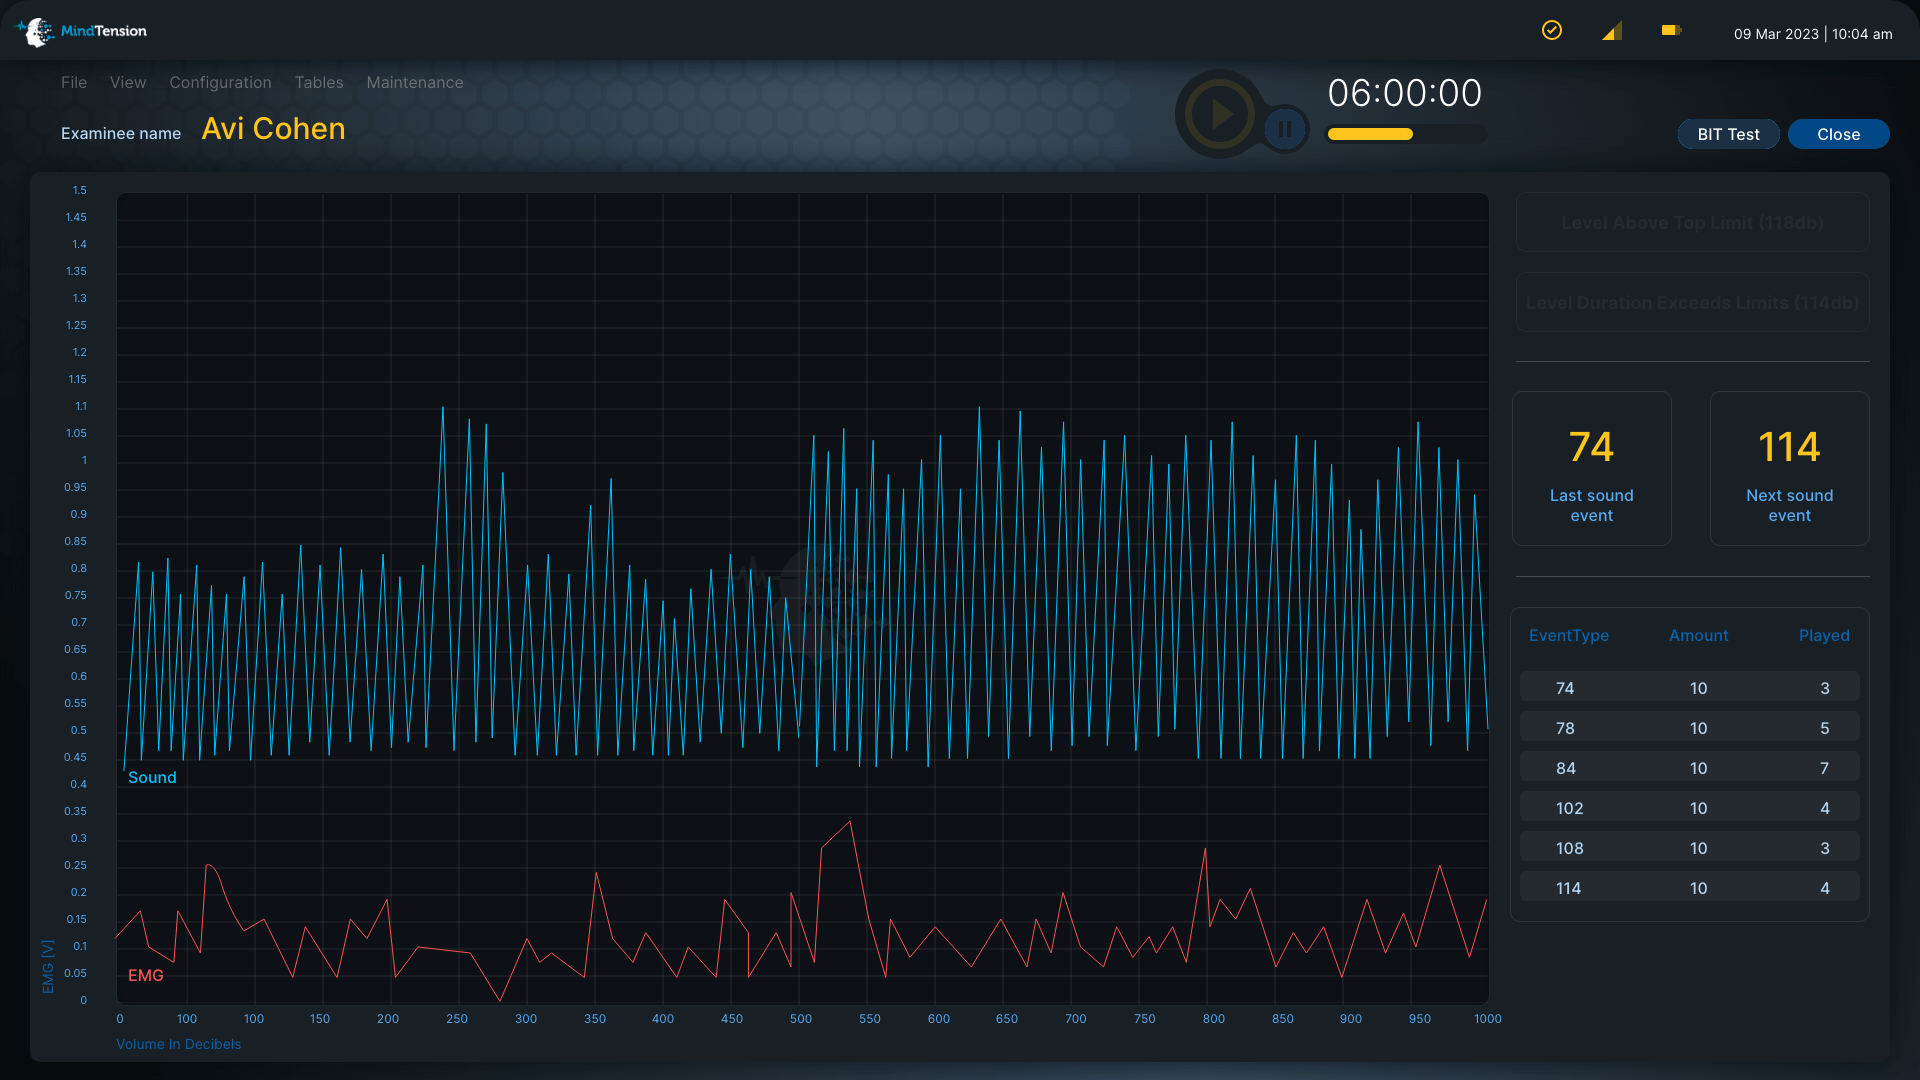Click the yellow checkmark status icon
Screen dimensions: 1920x1080
coord(1552,30)
